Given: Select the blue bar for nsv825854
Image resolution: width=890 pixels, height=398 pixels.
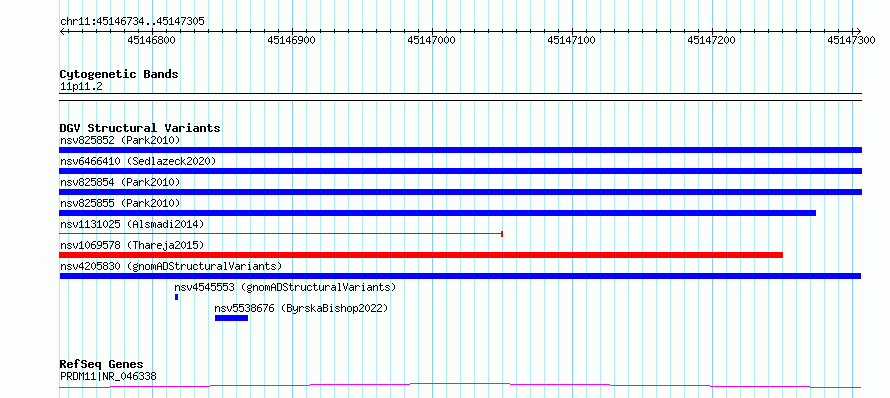Looking at the screenshot, I should 460,192.
